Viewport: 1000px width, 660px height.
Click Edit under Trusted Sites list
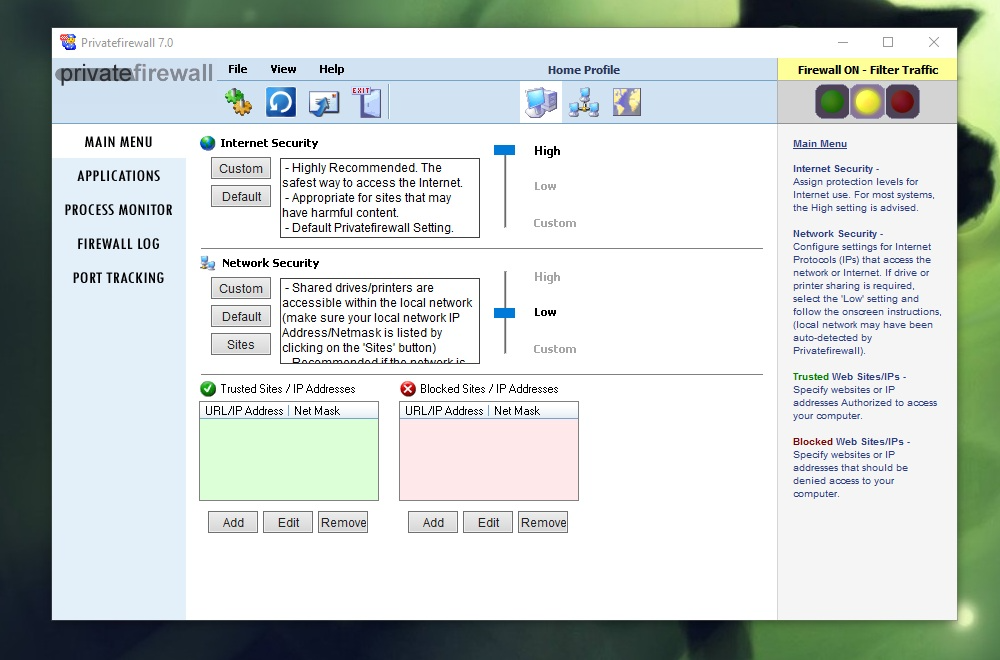(288, 522)
